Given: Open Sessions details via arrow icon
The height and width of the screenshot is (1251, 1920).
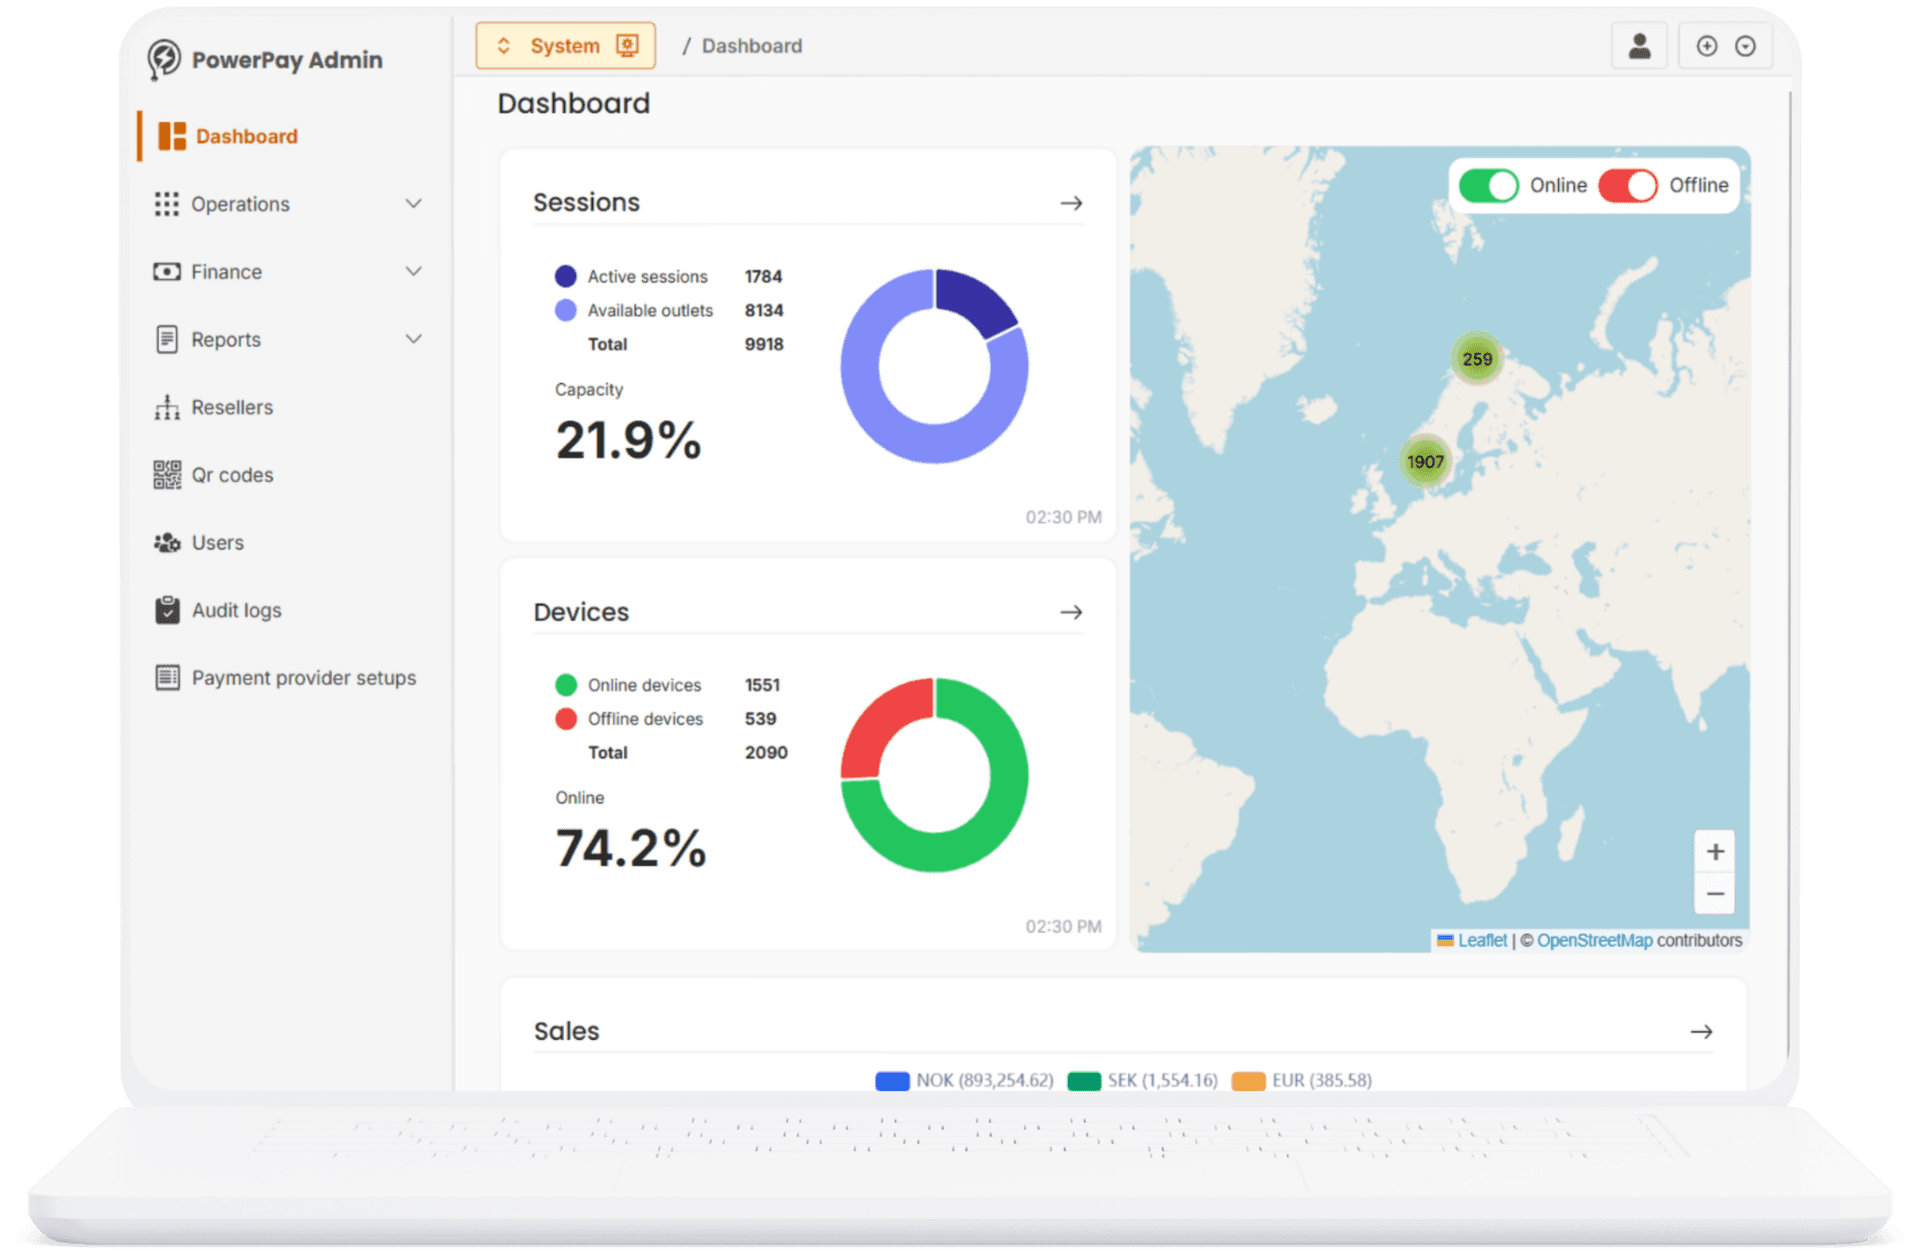Looking at the screenshot, I should (1071, 203).
